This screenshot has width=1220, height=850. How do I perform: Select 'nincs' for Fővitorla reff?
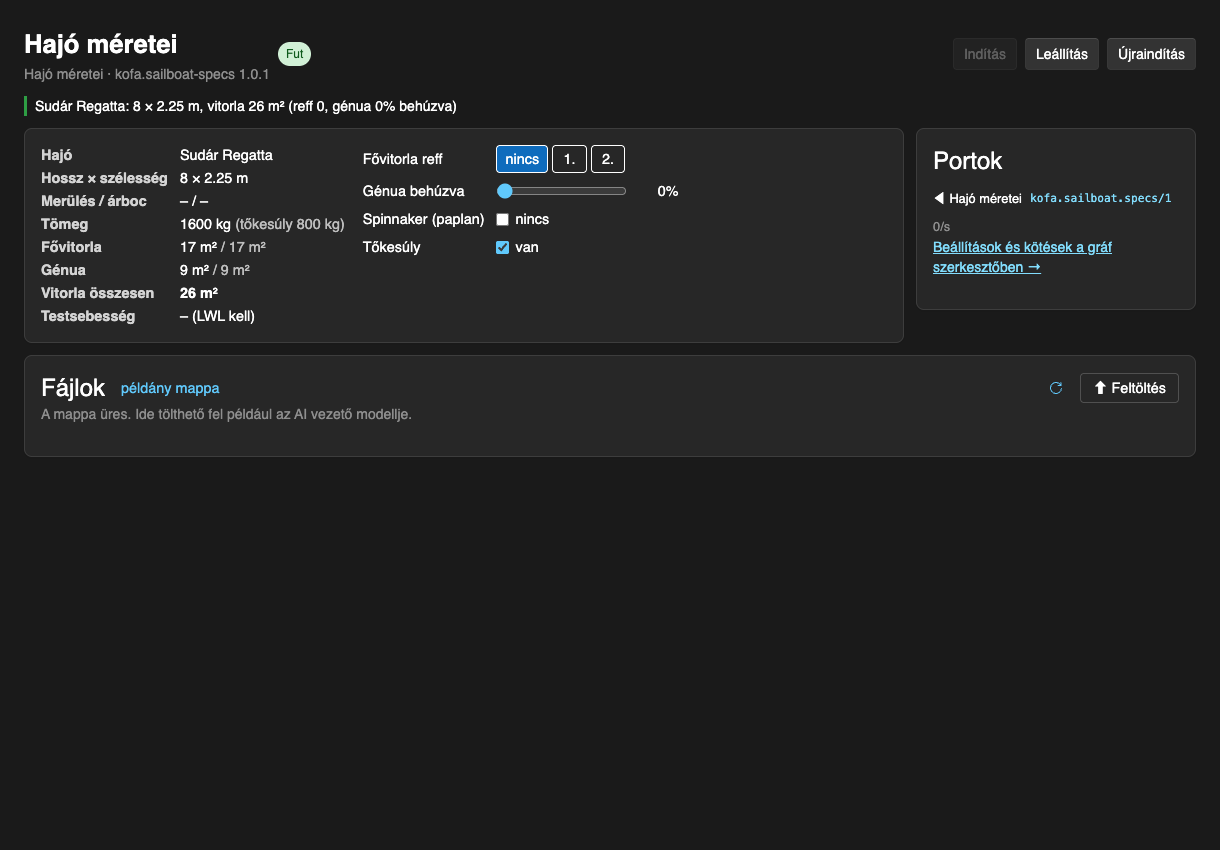[x=522, y=159]
